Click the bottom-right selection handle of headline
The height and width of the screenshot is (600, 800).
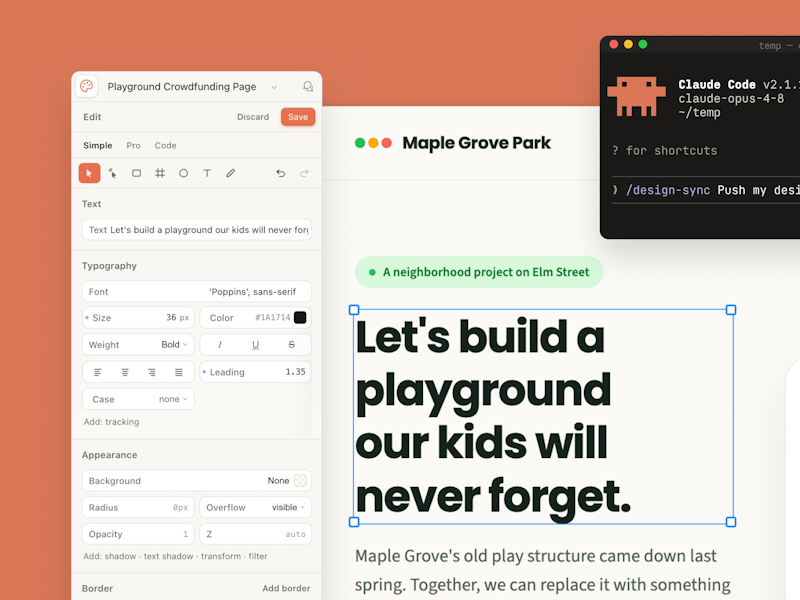731,522
